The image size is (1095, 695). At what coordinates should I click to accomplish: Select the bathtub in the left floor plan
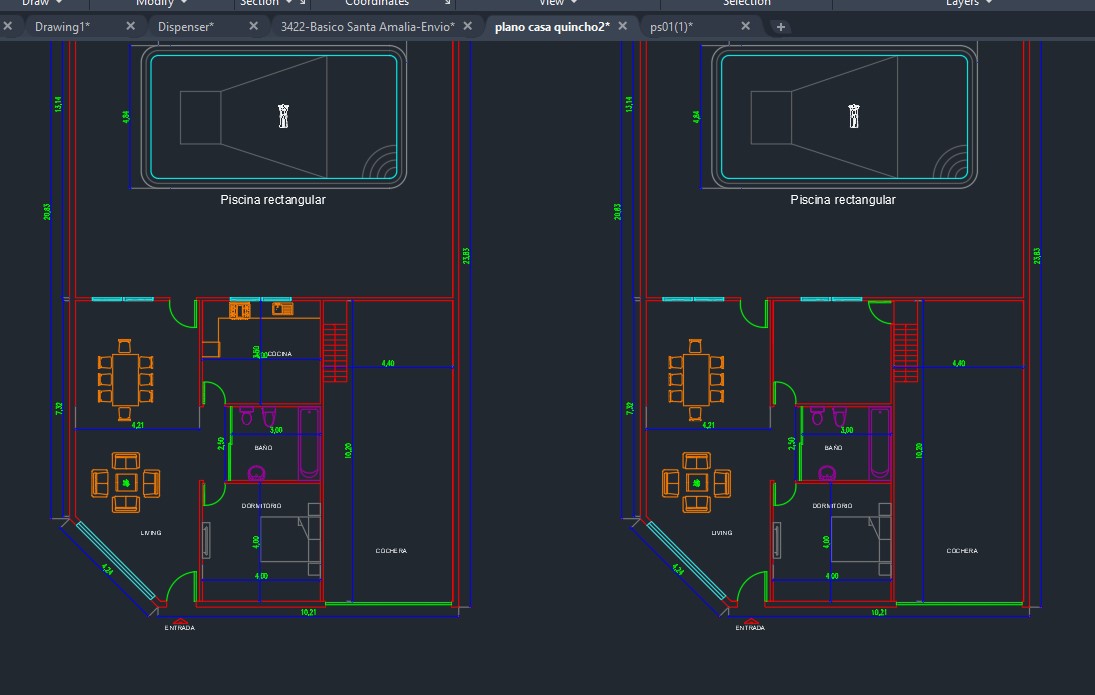(x=309, y=443)
